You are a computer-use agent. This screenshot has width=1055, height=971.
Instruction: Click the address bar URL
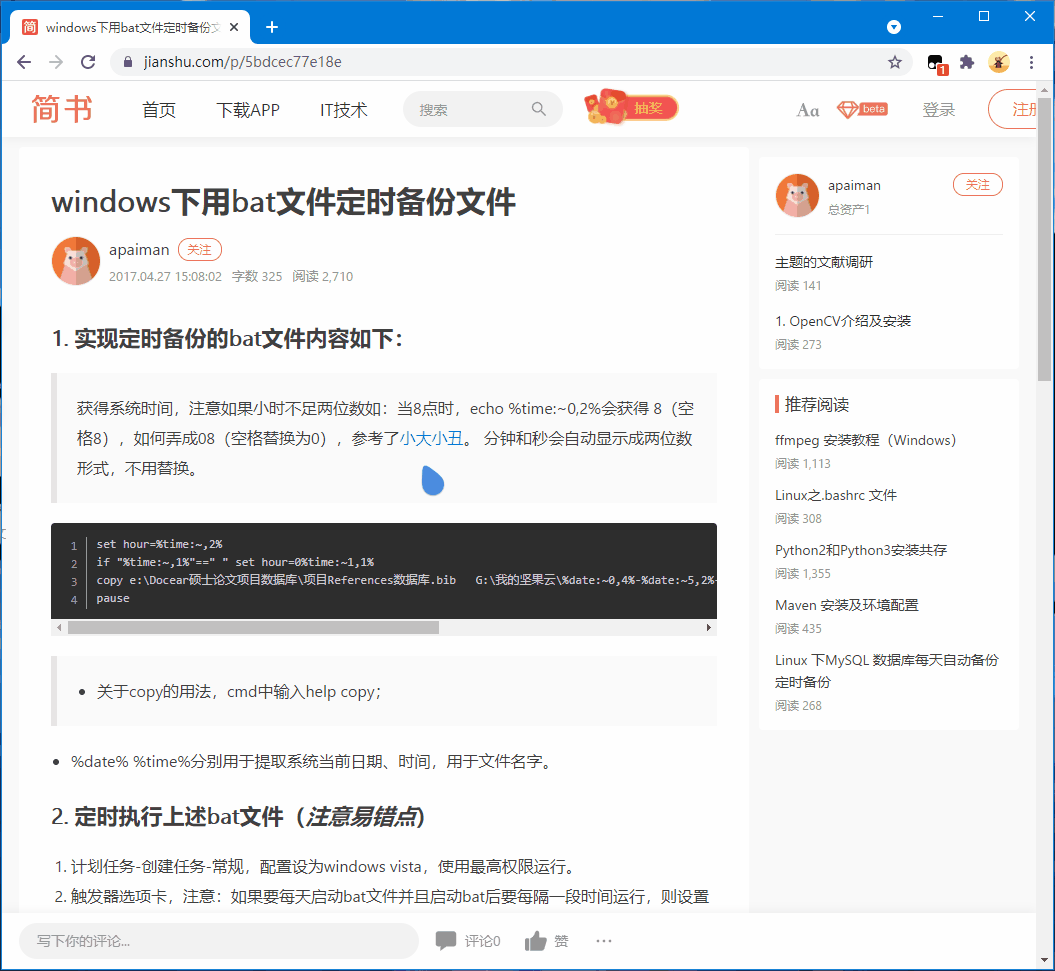tap(242, 62)
